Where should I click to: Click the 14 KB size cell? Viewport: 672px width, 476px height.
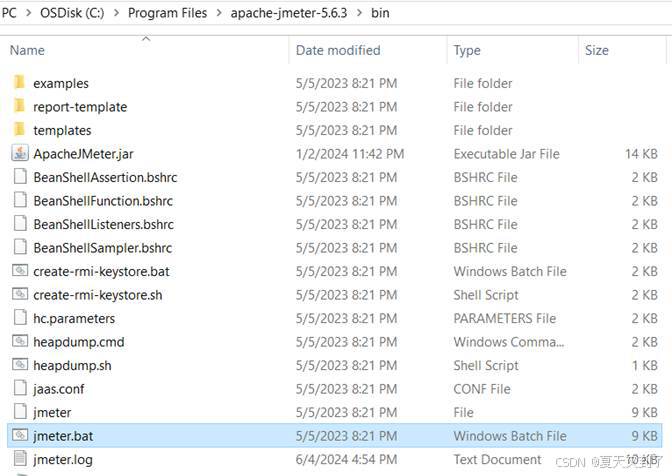[641, 154]
